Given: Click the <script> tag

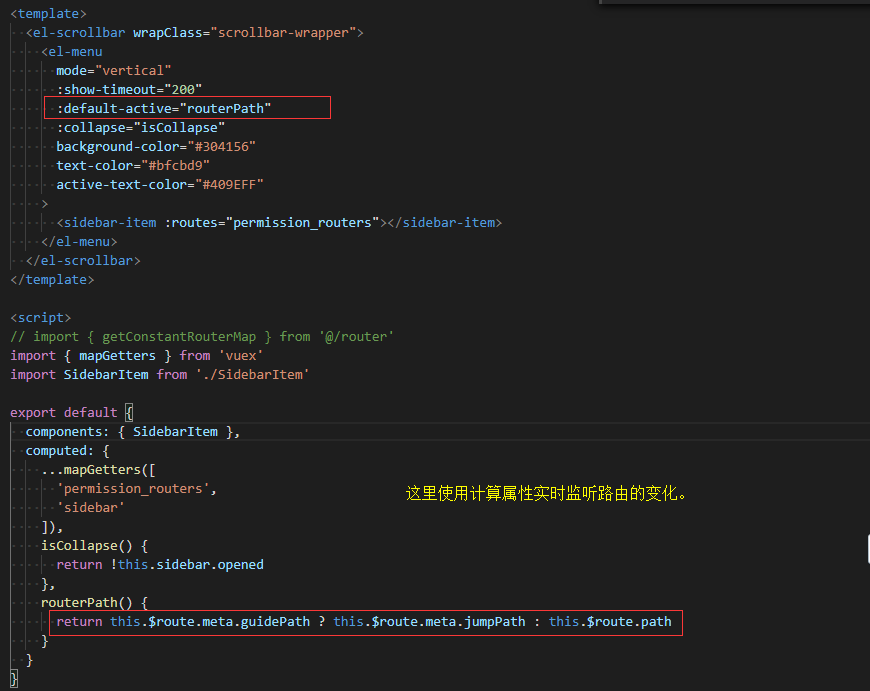Looking at the screenshot, I should click(x=41, y=317).
